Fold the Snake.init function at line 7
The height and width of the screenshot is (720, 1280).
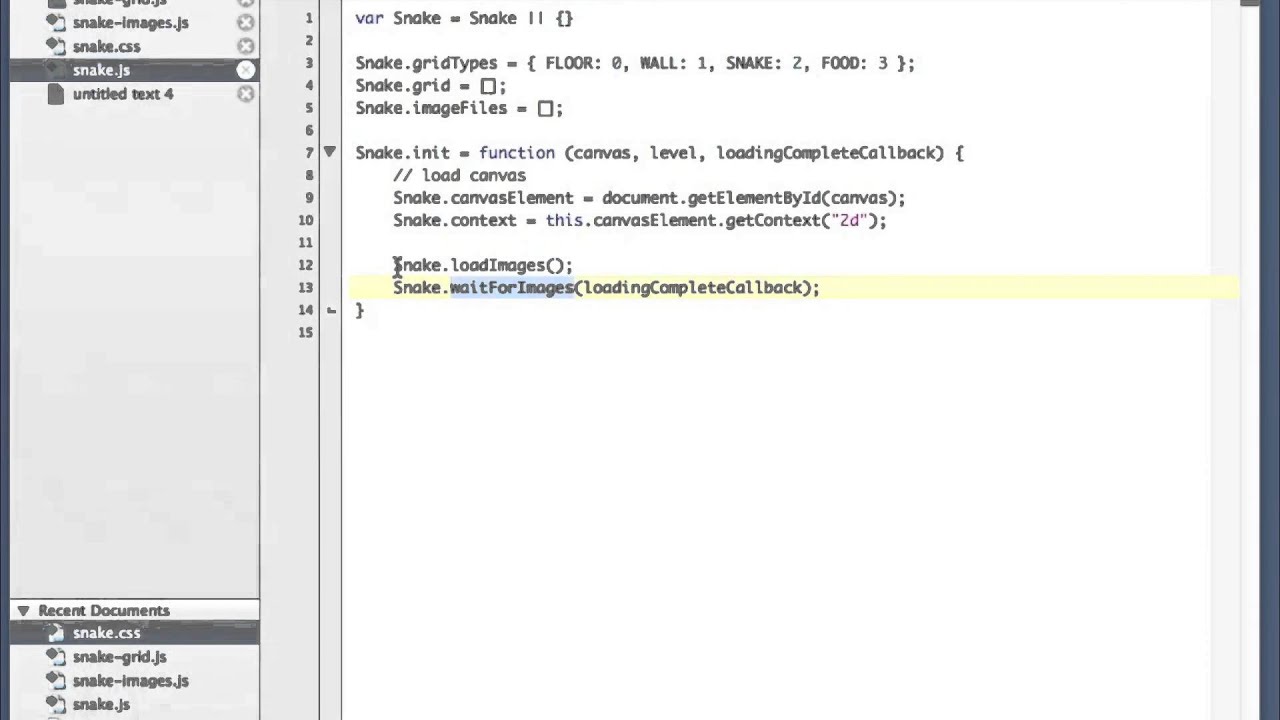[329, 152]
